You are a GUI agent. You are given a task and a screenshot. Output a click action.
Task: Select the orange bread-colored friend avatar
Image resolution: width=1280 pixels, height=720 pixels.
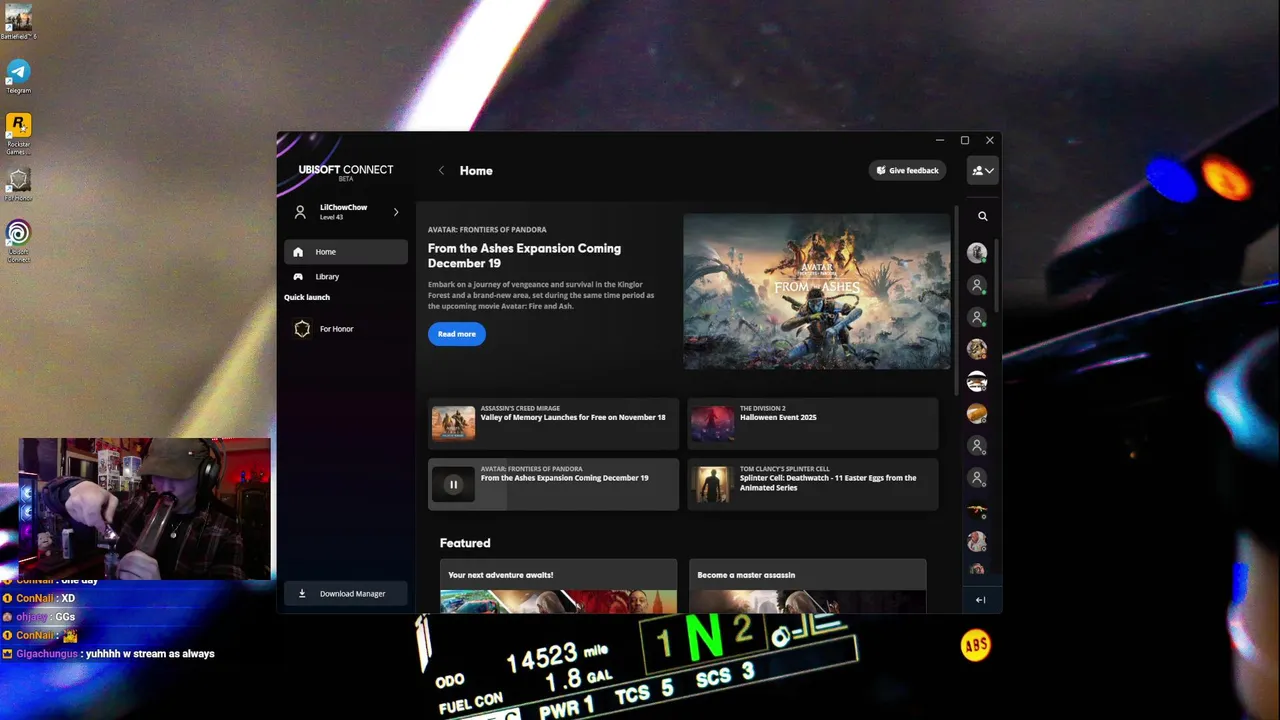tap(977, 413)
